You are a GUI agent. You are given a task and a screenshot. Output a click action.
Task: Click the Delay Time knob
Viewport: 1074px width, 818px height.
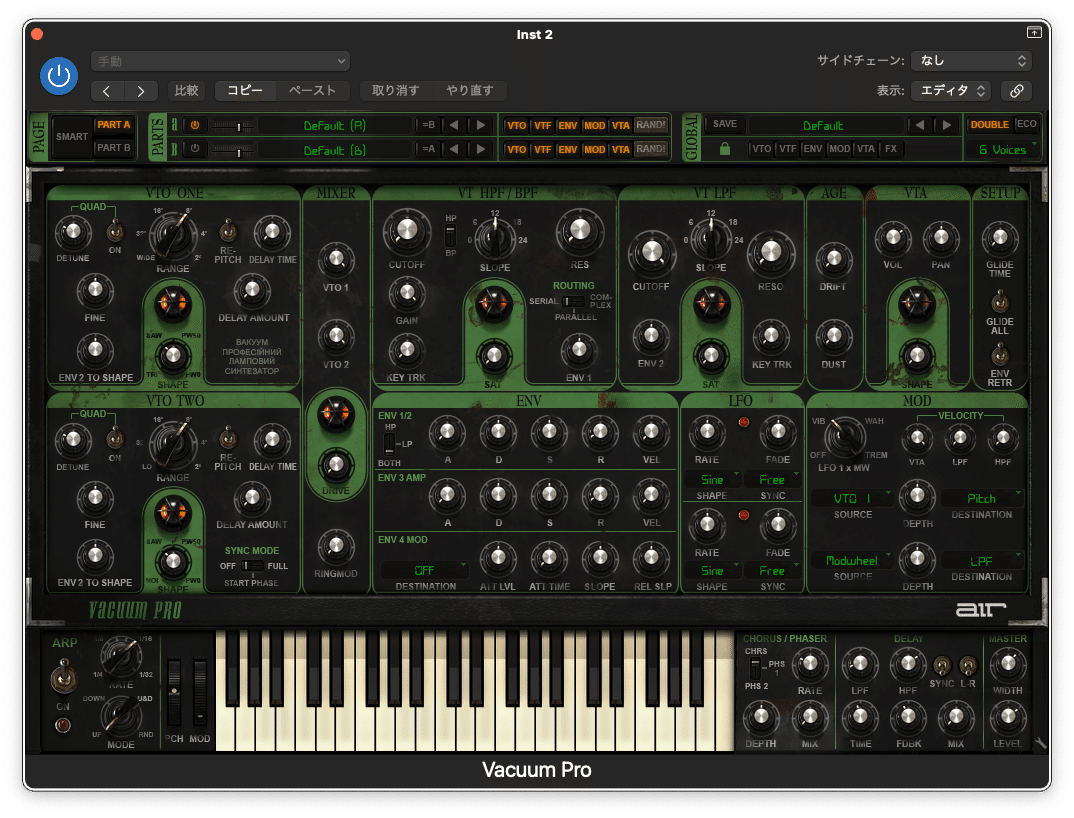click(860, 717)
